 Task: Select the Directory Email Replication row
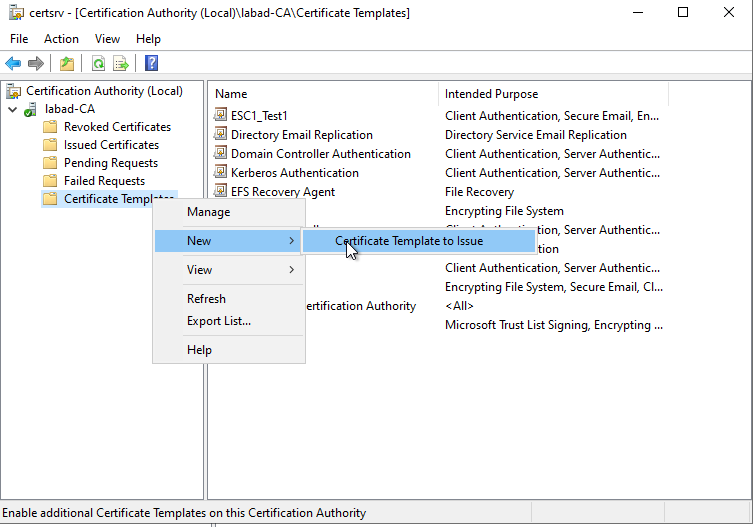point(301,135)
